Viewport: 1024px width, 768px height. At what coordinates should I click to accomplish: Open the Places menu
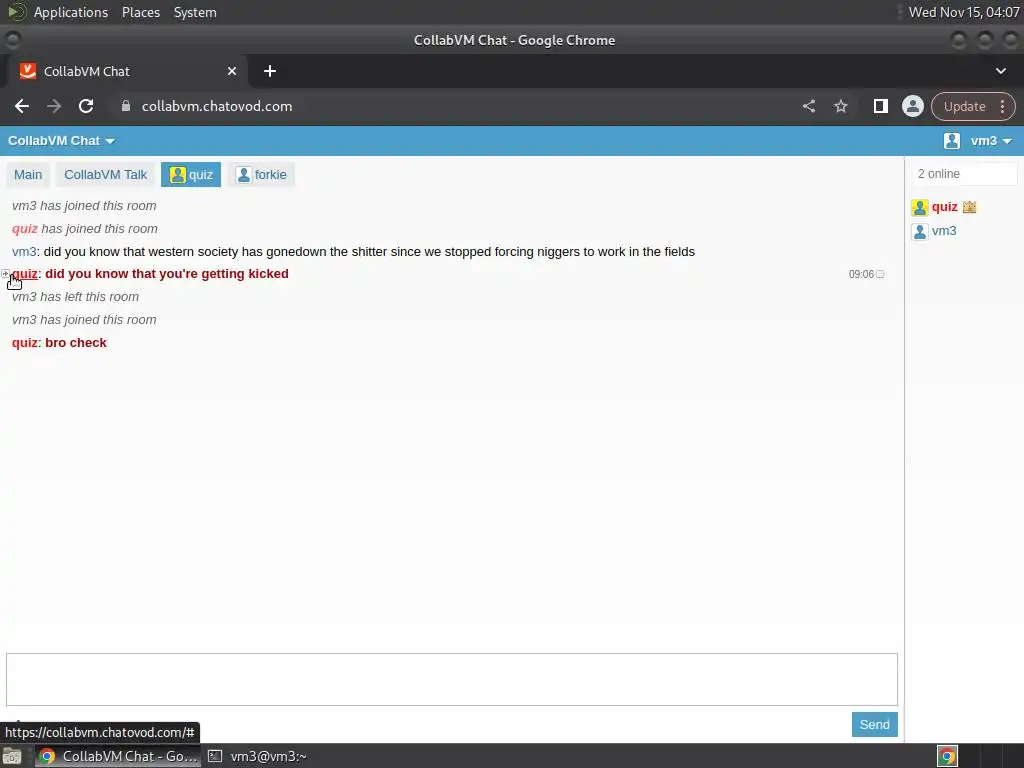(141, 12)
